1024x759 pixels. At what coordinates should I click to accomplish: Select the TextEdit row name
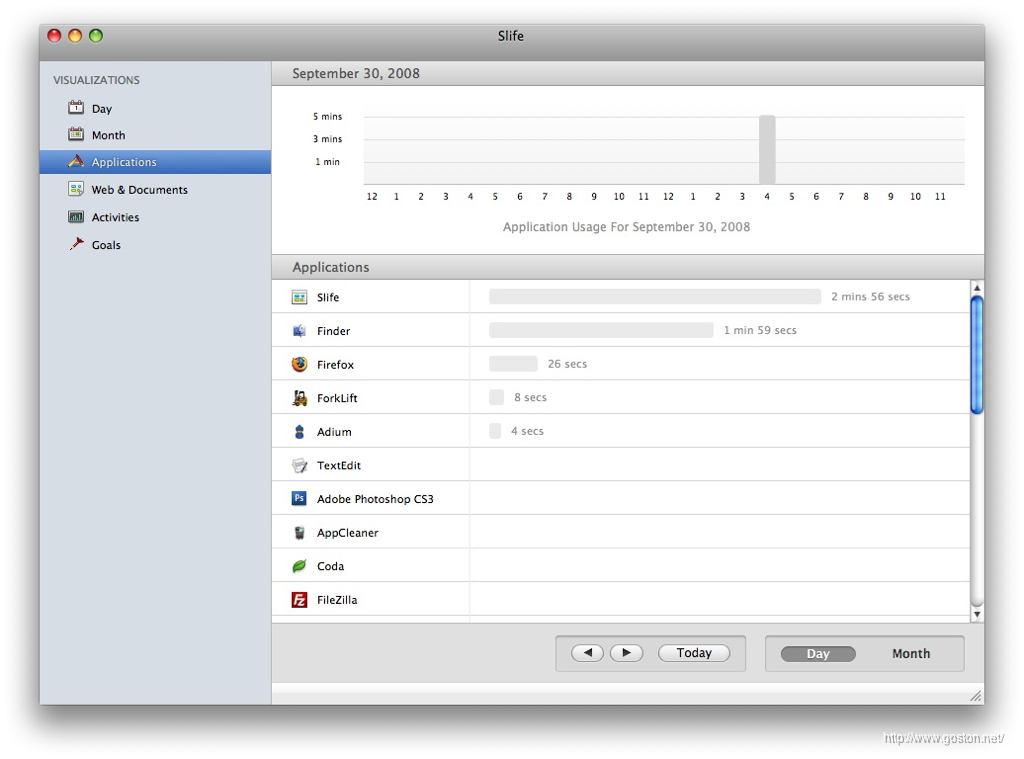pos(338,465)
